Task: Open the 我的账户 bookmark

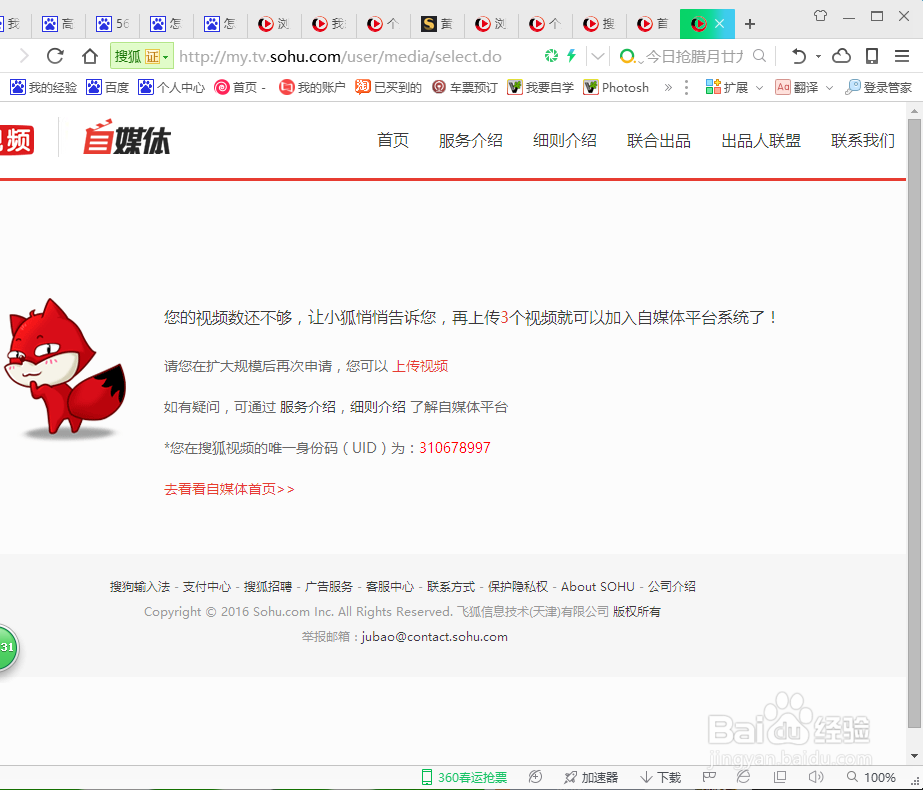Action: 312,88
